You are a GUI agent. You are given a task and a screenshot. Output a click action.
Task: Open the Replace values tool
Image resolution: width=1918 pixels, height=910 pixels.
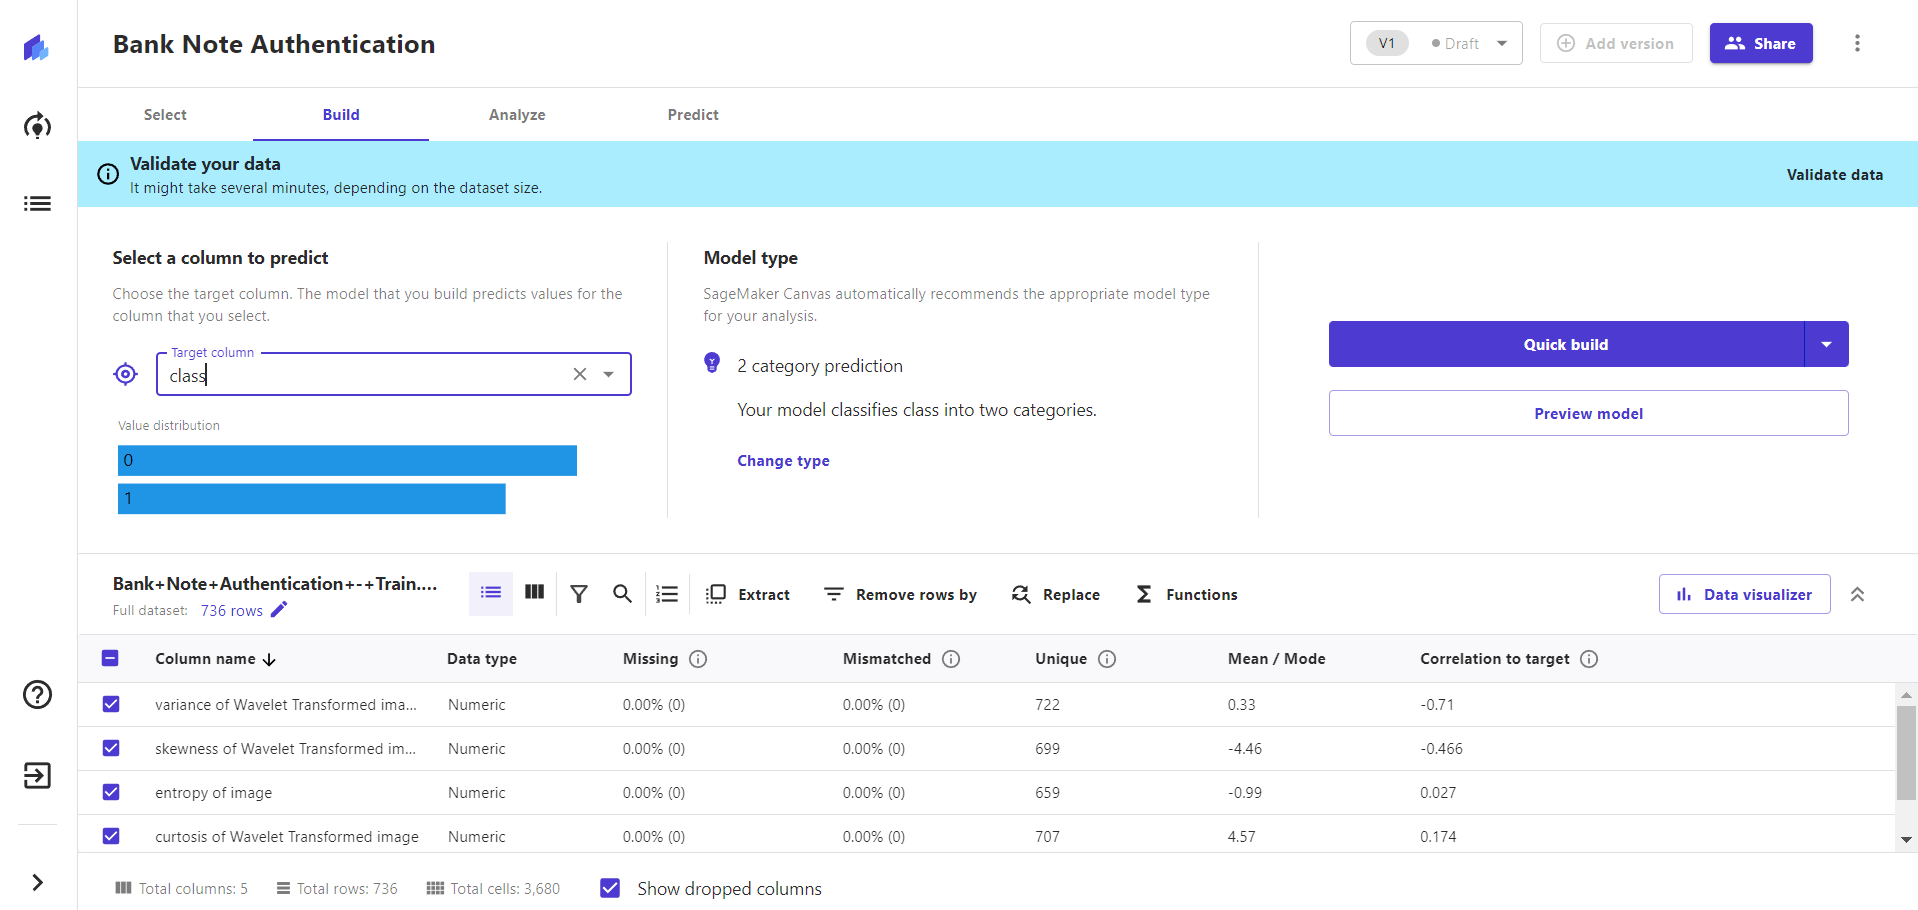tap(1055, 593)
